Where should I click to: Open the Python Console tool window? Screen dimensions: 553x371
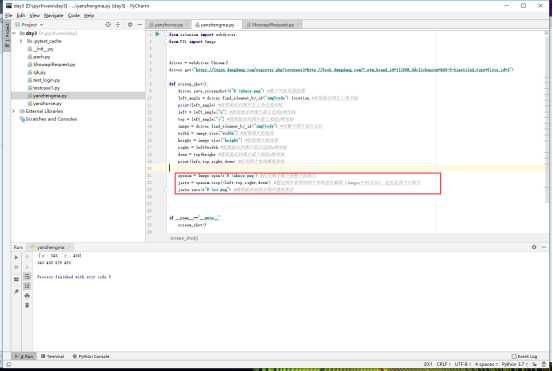click(91, 356)
